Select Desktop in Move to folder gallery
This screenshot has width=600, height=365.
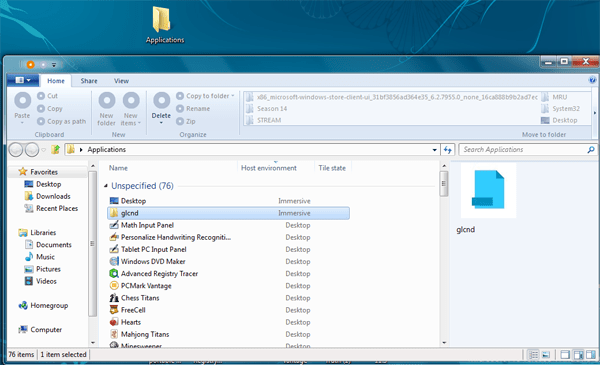tap(559, 120)
